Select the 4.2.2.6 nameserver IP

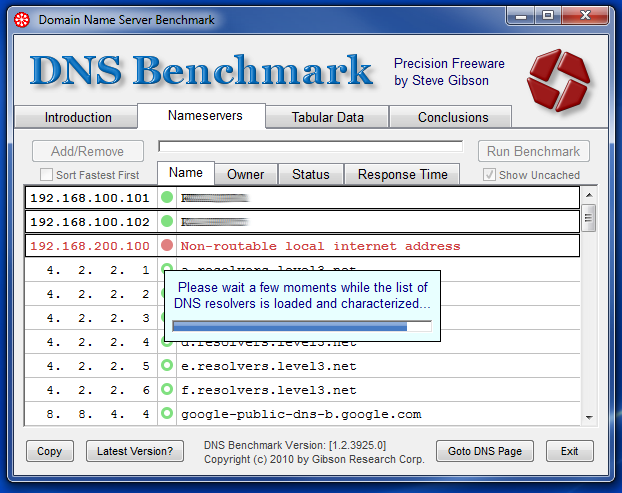98,390
